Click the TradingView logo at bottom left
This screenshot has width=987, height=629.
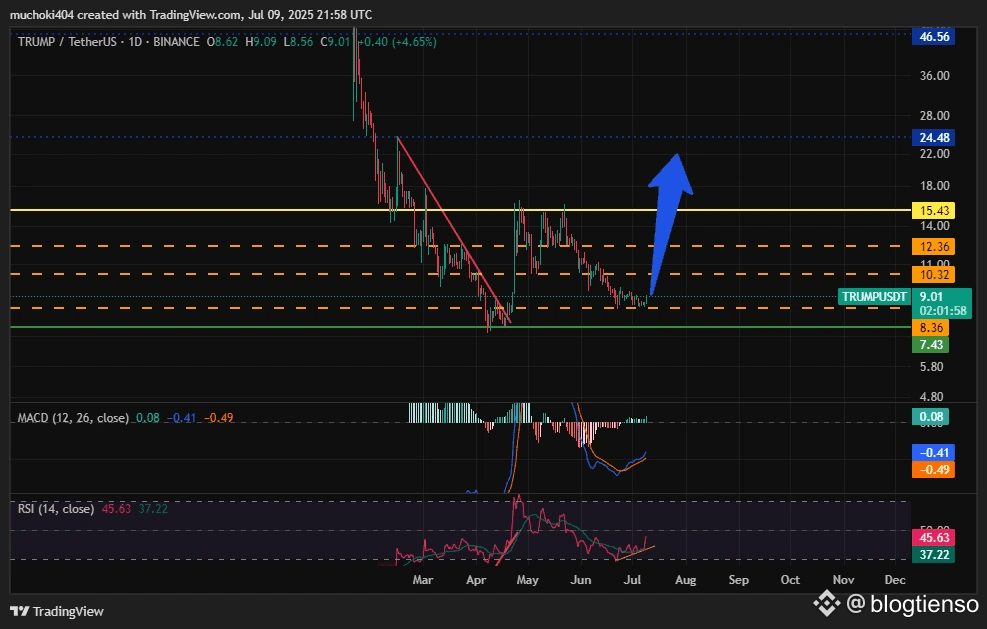(57, 611)
